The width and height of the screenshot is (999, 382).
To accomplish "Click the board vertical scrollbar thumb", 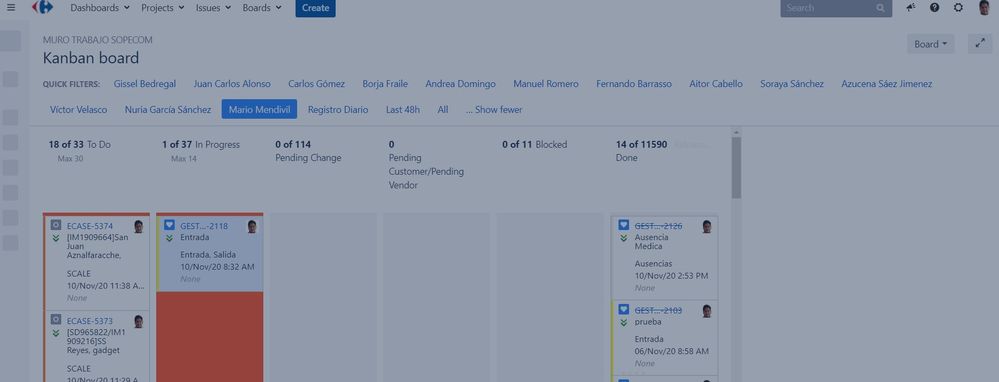I will pyautogui.click(x=737, y=168).
